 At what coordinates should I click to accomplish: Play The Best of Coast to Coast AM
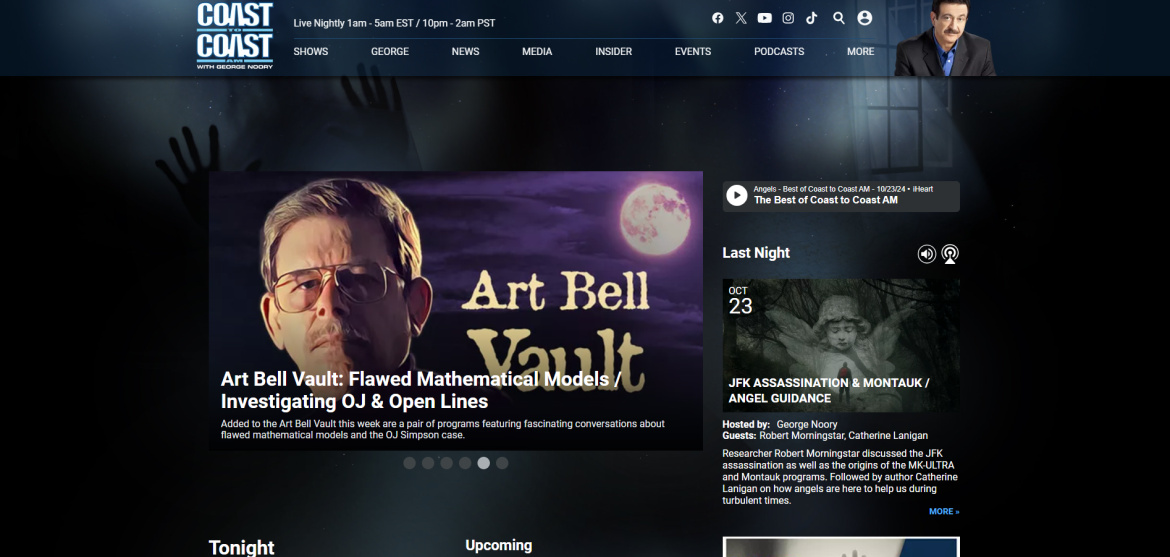point(736,196)
